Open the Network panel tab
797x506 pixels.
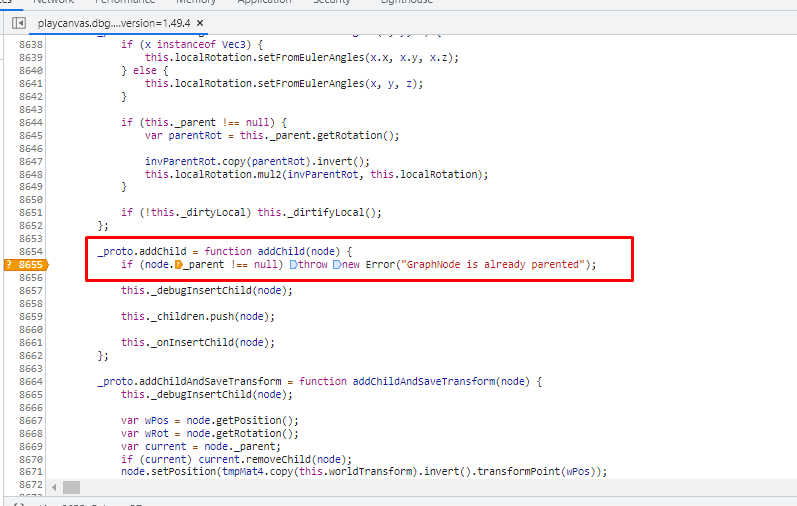(x=53, y=3)
